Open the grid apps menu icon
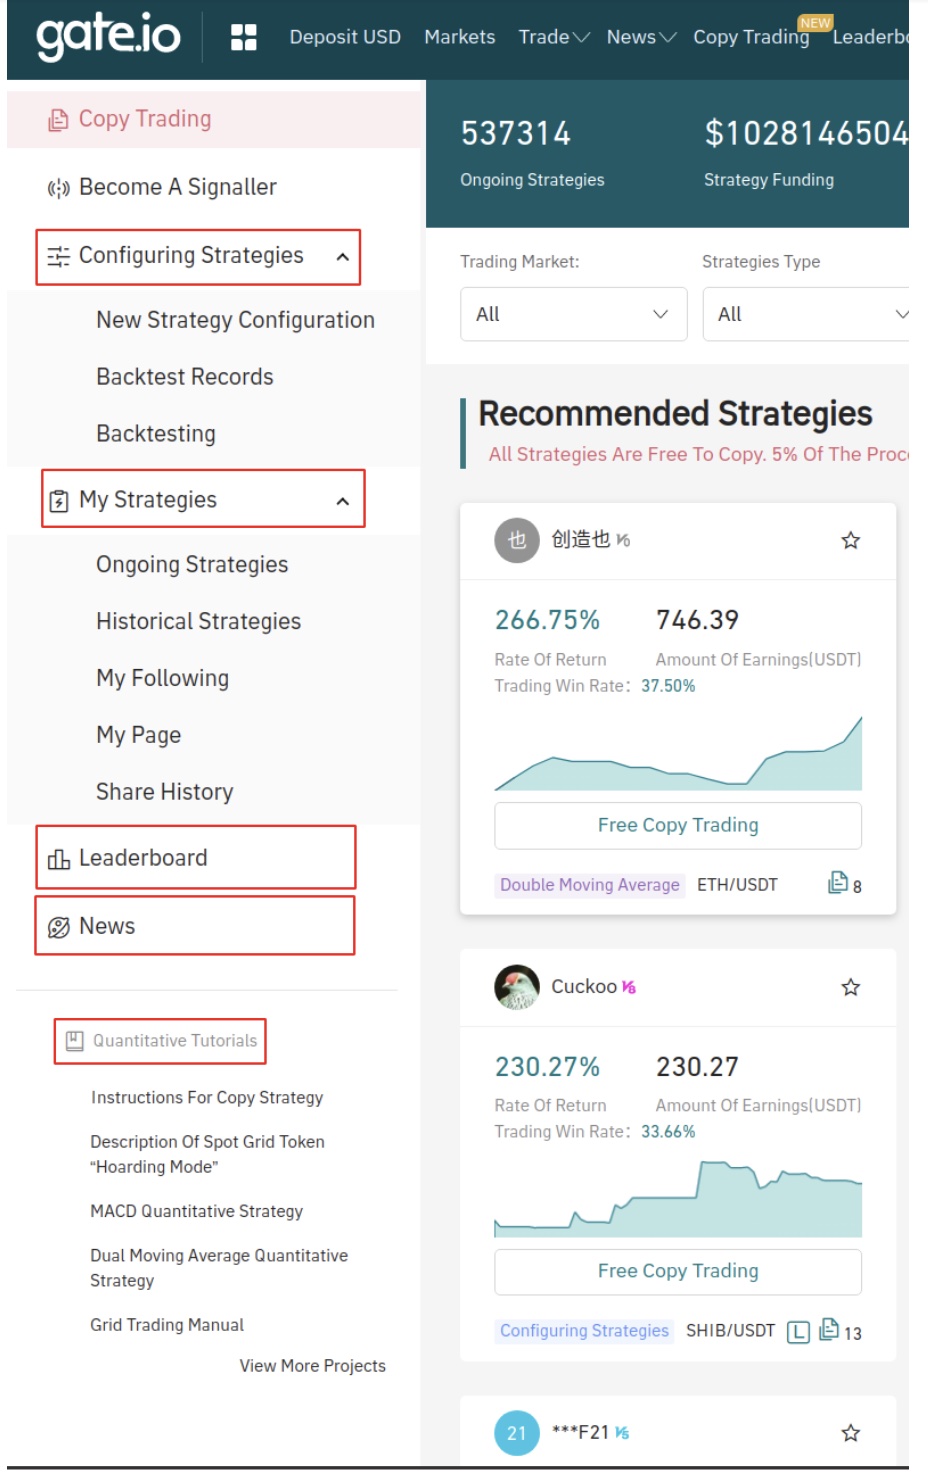The height and width of the screenshot is (1484, 928). (244, 37)
